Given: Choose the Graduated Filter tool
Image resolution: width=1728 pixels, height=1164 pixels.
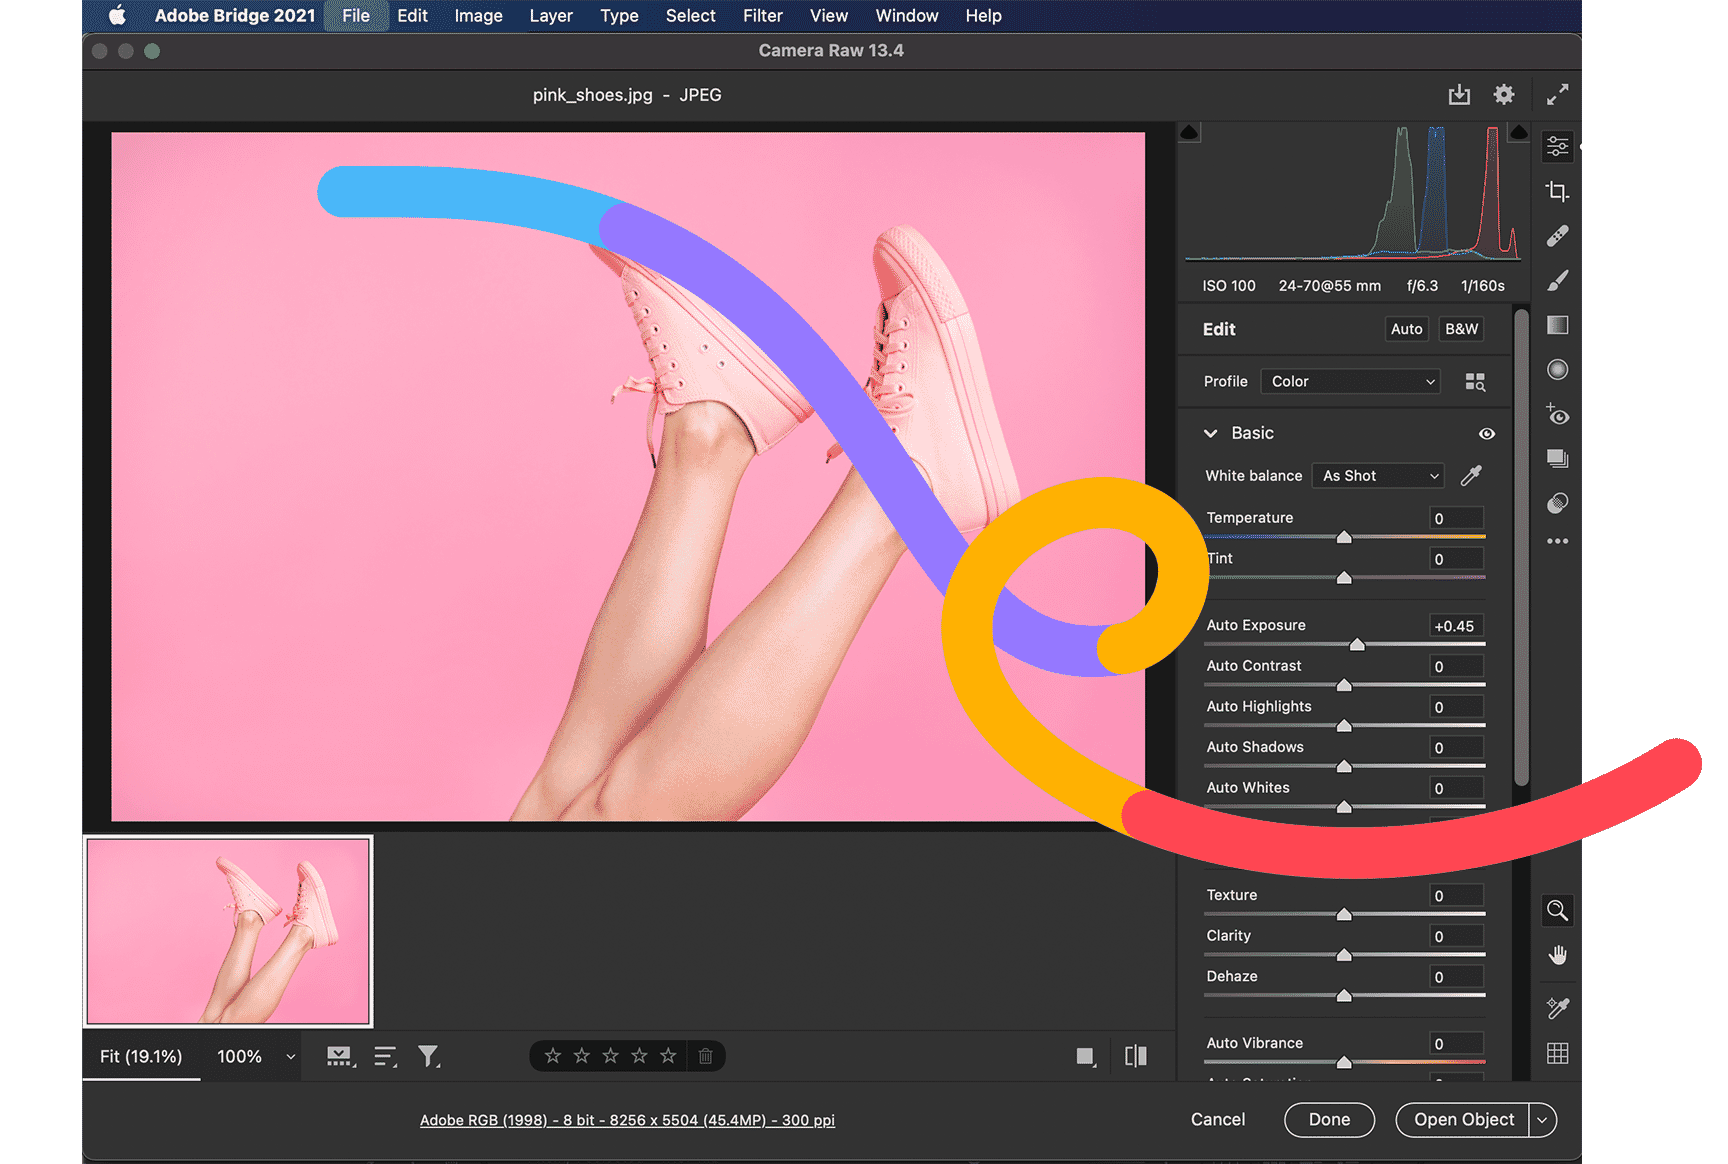Looking at the screenshot, I should click(1557, 325).
